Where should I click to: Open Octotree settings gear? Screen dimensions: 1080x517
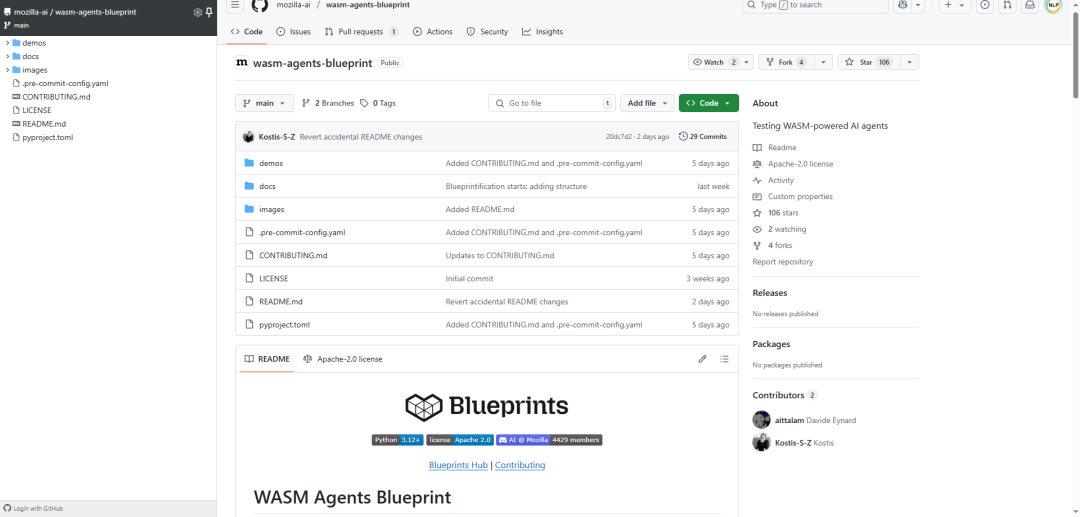(x=198, y=12)
